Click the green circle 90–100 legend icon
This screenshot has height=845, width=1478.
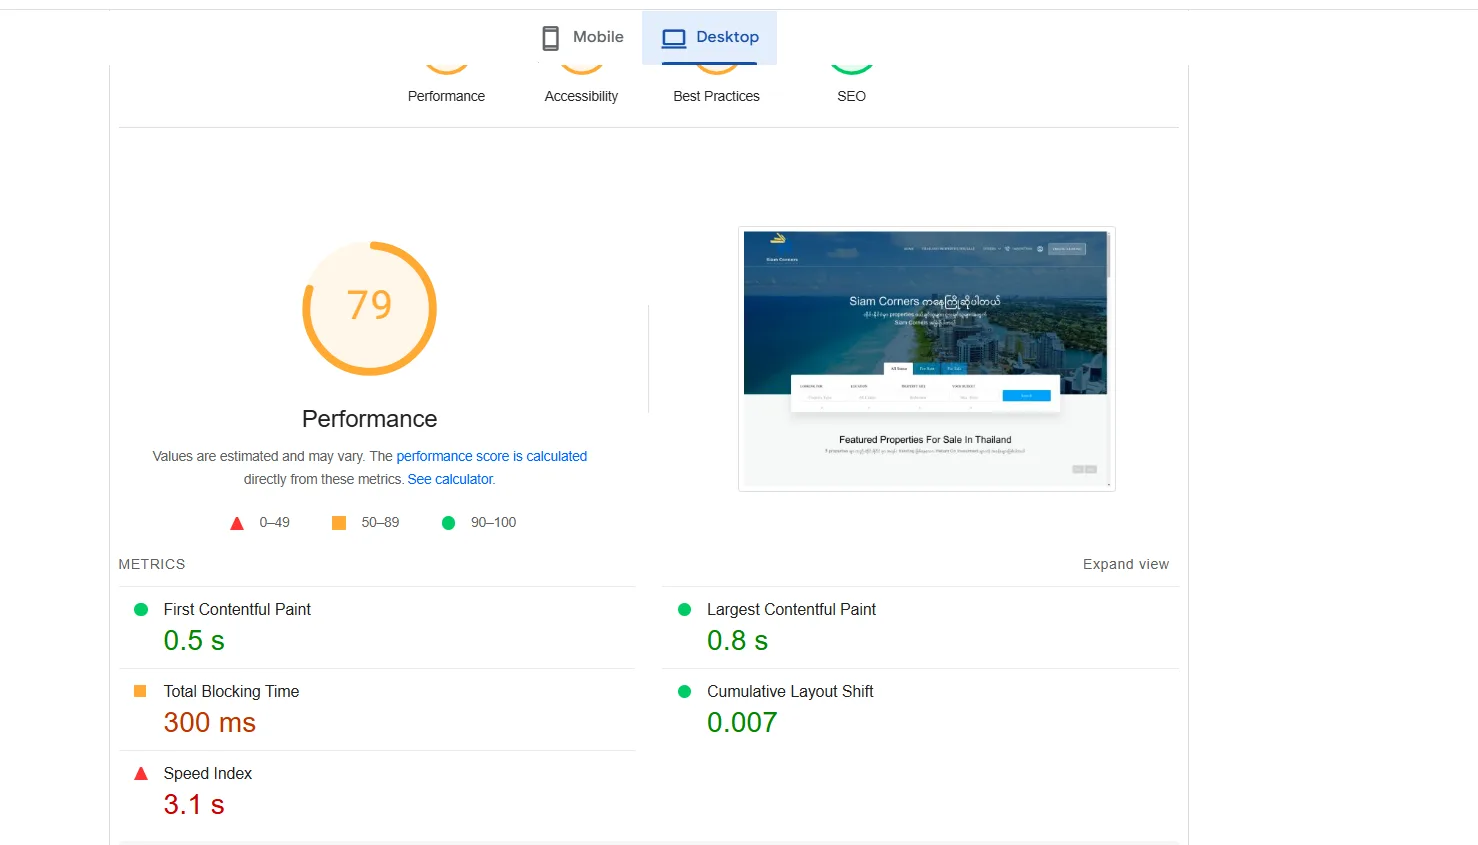(x=449, y=523)
